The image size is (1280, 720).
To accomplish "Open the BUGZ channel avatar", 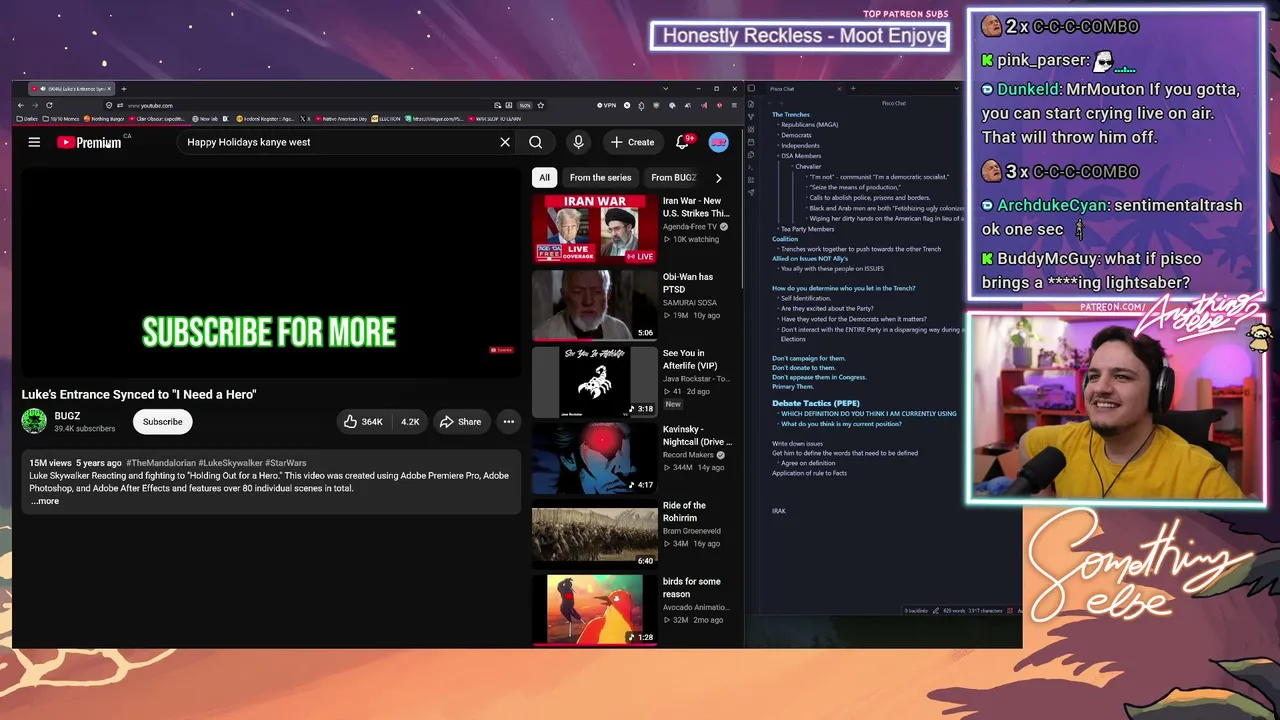I will point(34,421).
